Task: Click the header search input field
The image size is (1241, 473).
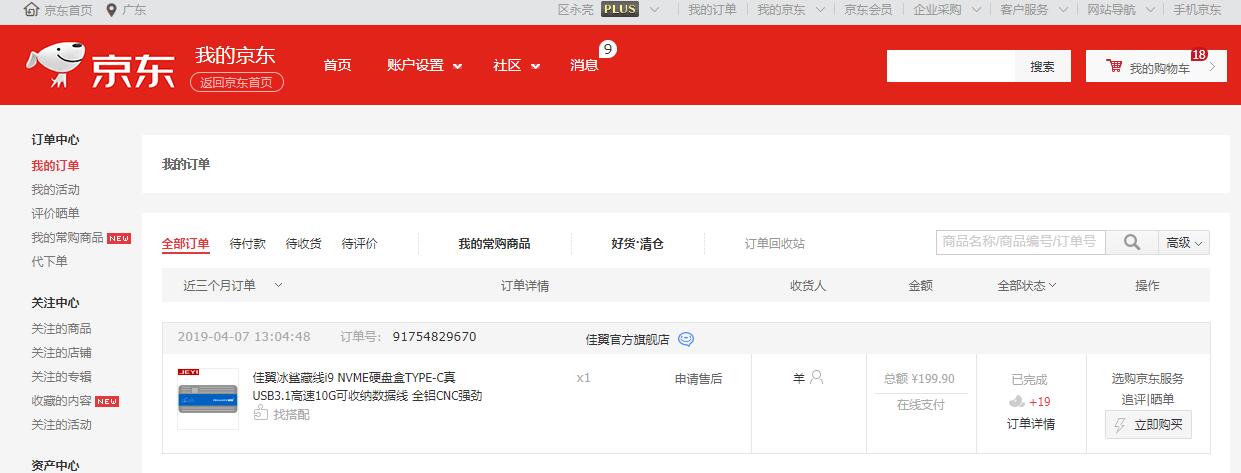Action: pyautogui.click(x=951, y=66)
